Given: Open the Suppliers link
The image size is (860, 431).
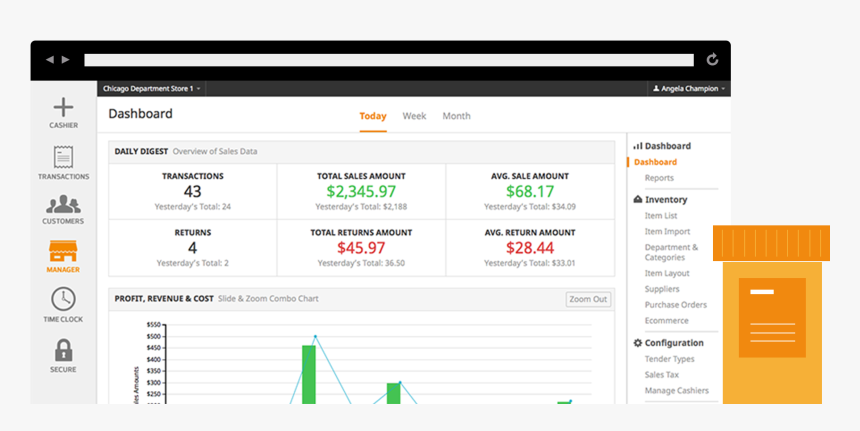Looking at the screenshot, I should (662, 289).
